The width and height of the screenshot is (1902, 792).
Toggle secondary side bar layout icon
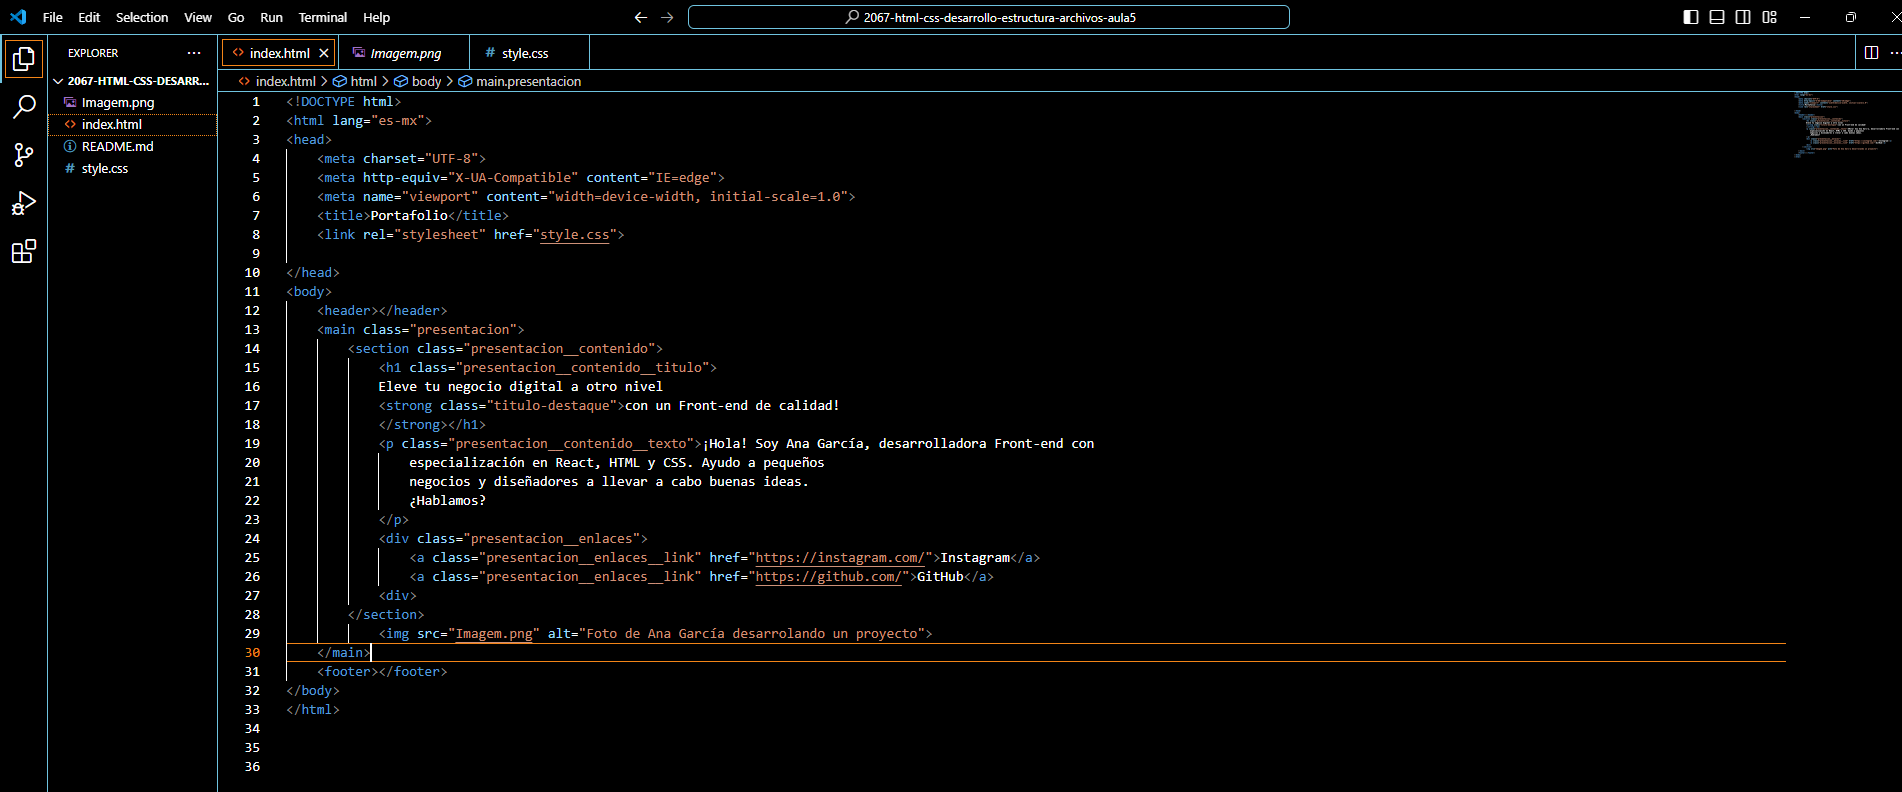tap(1743, 17)
